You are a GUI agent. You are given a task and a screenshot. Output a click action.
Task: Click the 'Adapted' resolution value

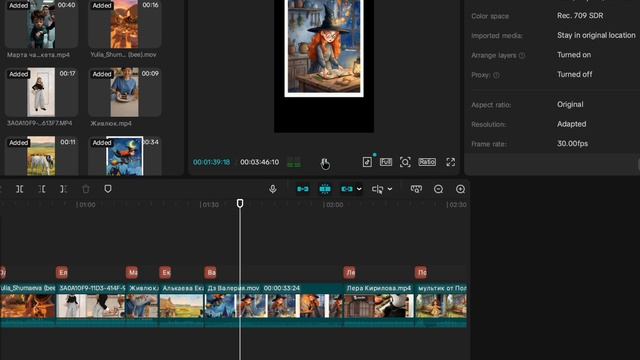point(571,124)
